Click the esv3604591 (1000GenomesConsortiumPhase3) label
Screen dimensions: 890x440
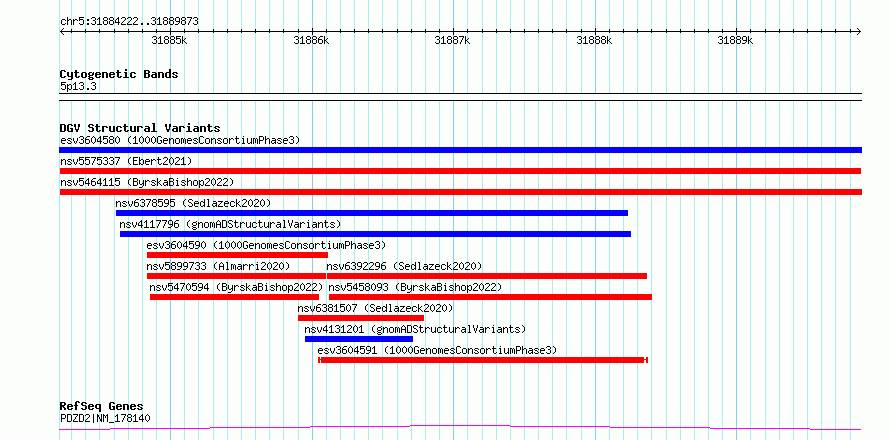tap(437, 350)
